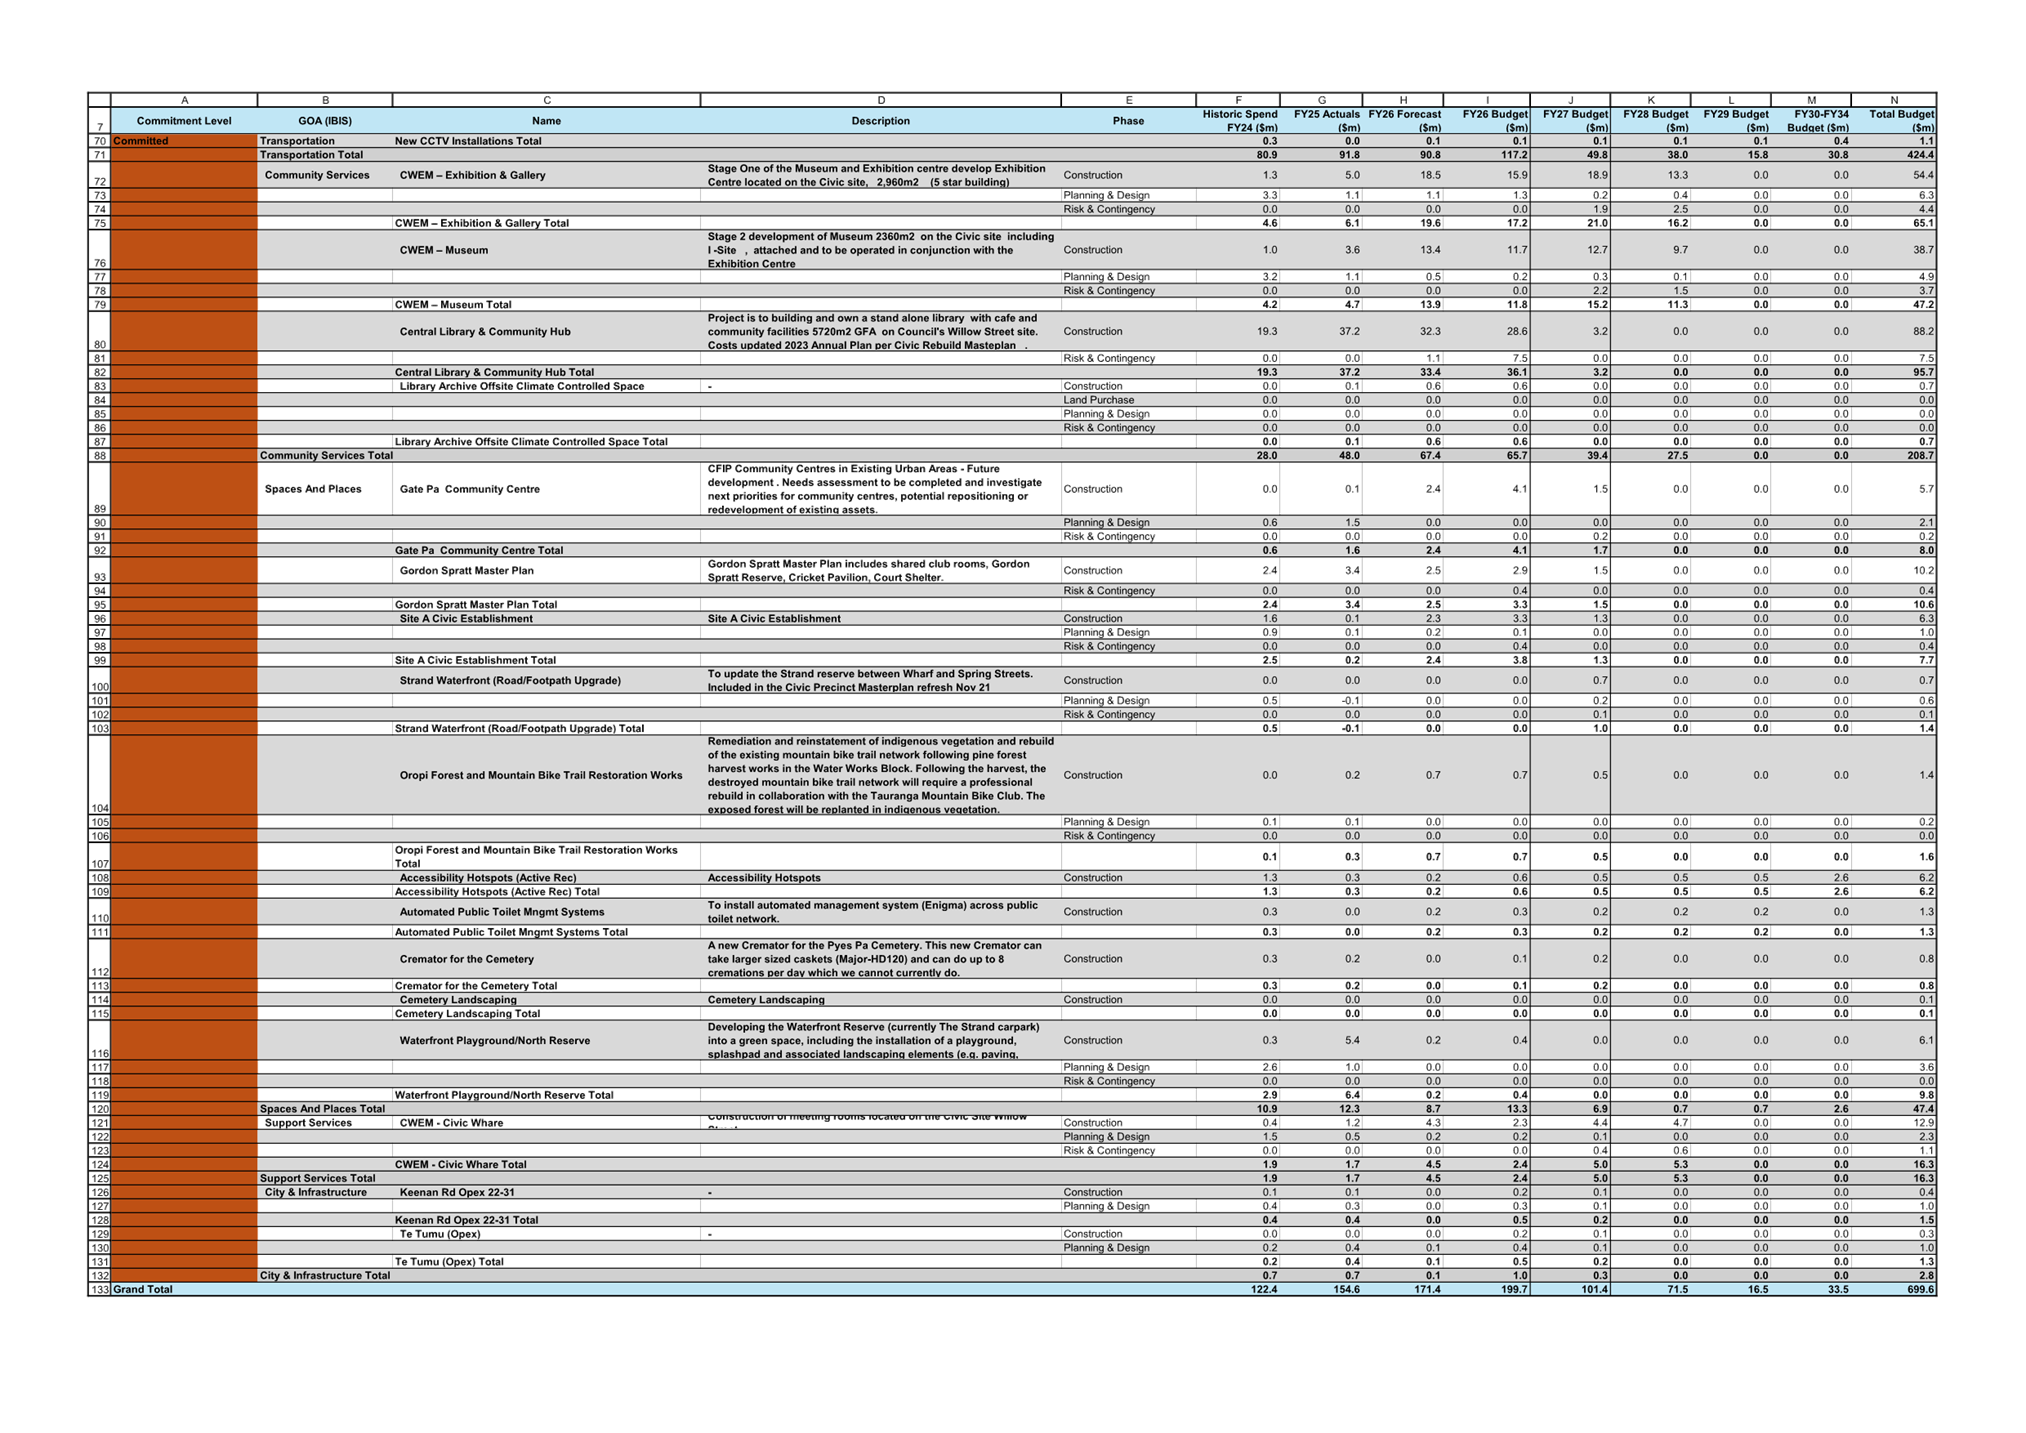2026x1433 pixels.
Task: Select Central Library & Community Hub Total cell
Action: pyautogui.click(x=494, y=372)
